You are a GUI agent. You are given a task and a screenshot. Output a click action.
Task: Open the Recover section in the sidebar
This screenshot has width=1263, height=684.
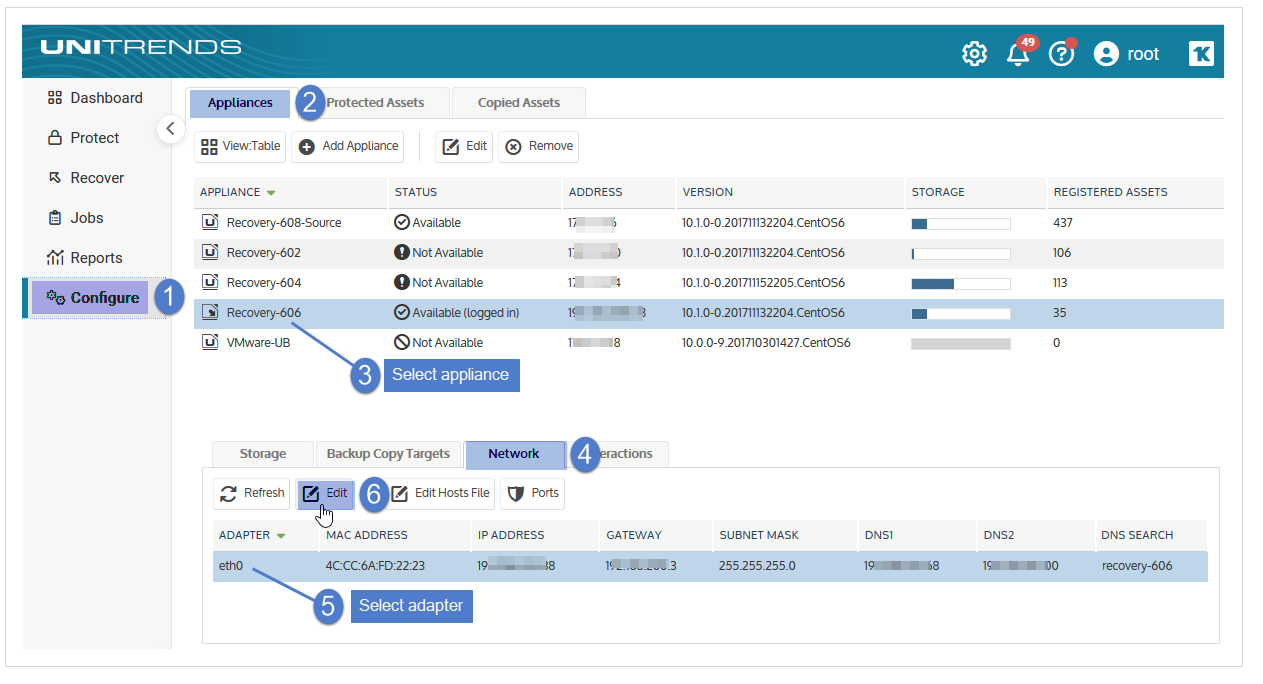tap(87, 178)
